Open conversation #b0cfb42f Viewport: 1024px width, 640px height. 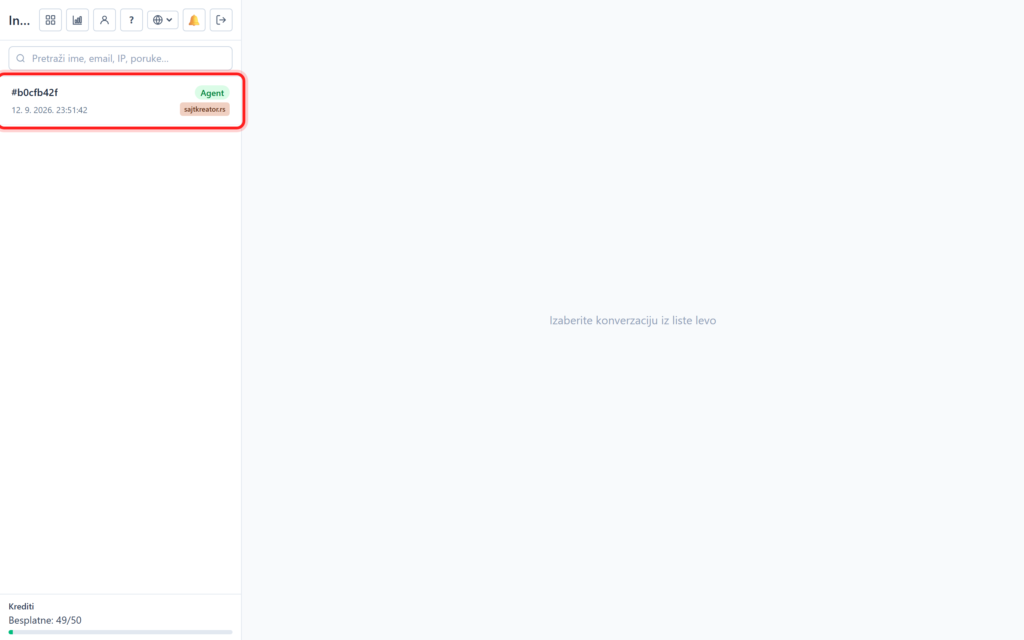point(121,101)
